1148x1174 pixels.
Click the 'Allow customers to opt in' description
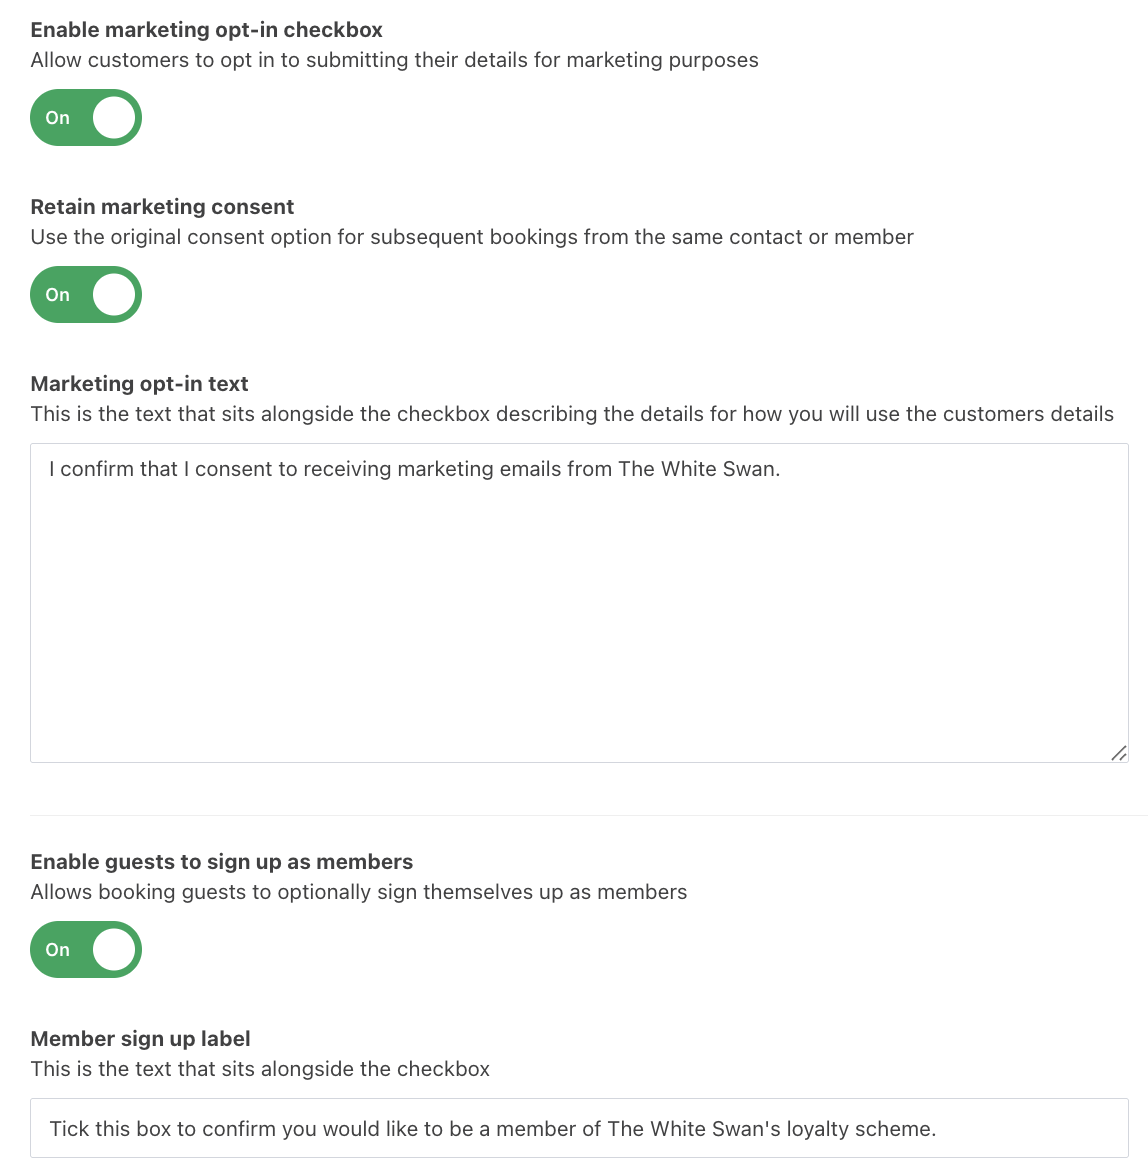[395, 60]
